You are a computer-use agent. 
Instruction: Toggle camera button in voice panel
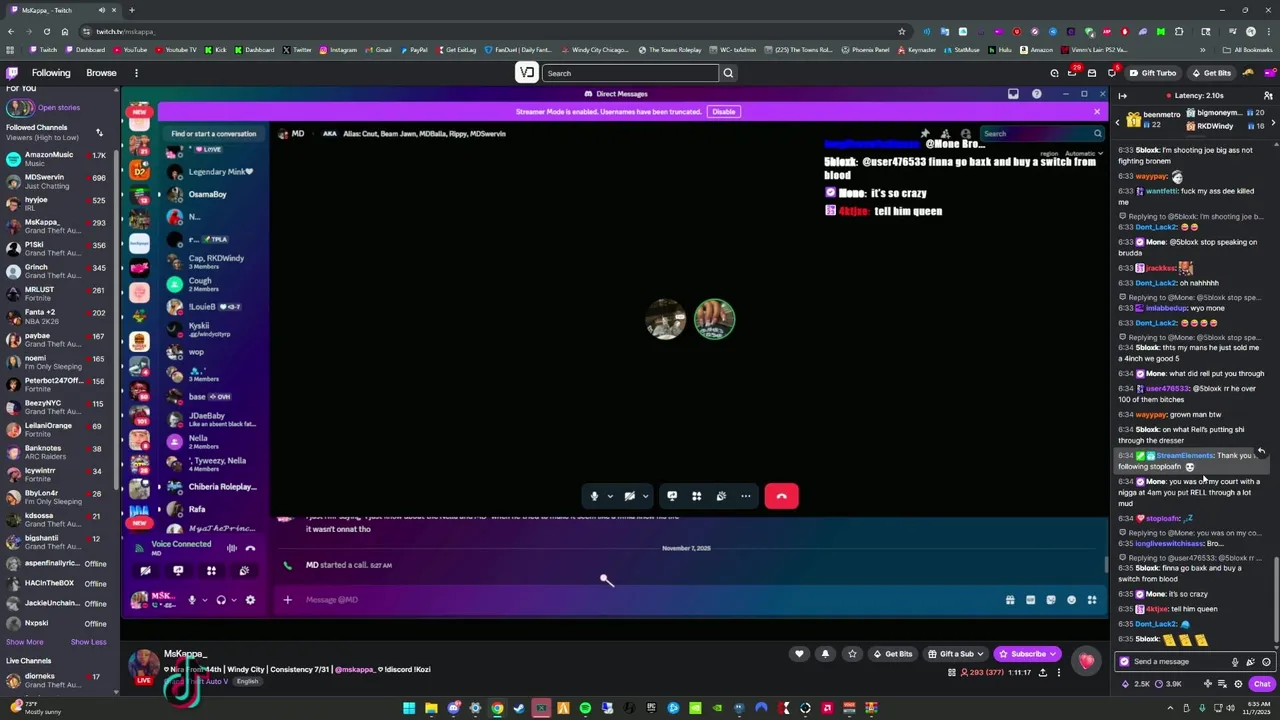coord(145,571)
